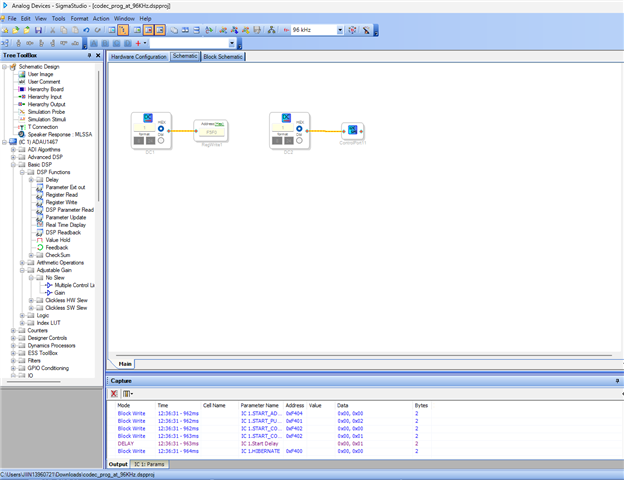Click the tools icon right of sample rate
Screen dimensions: 624x480
tap(366, 30)
